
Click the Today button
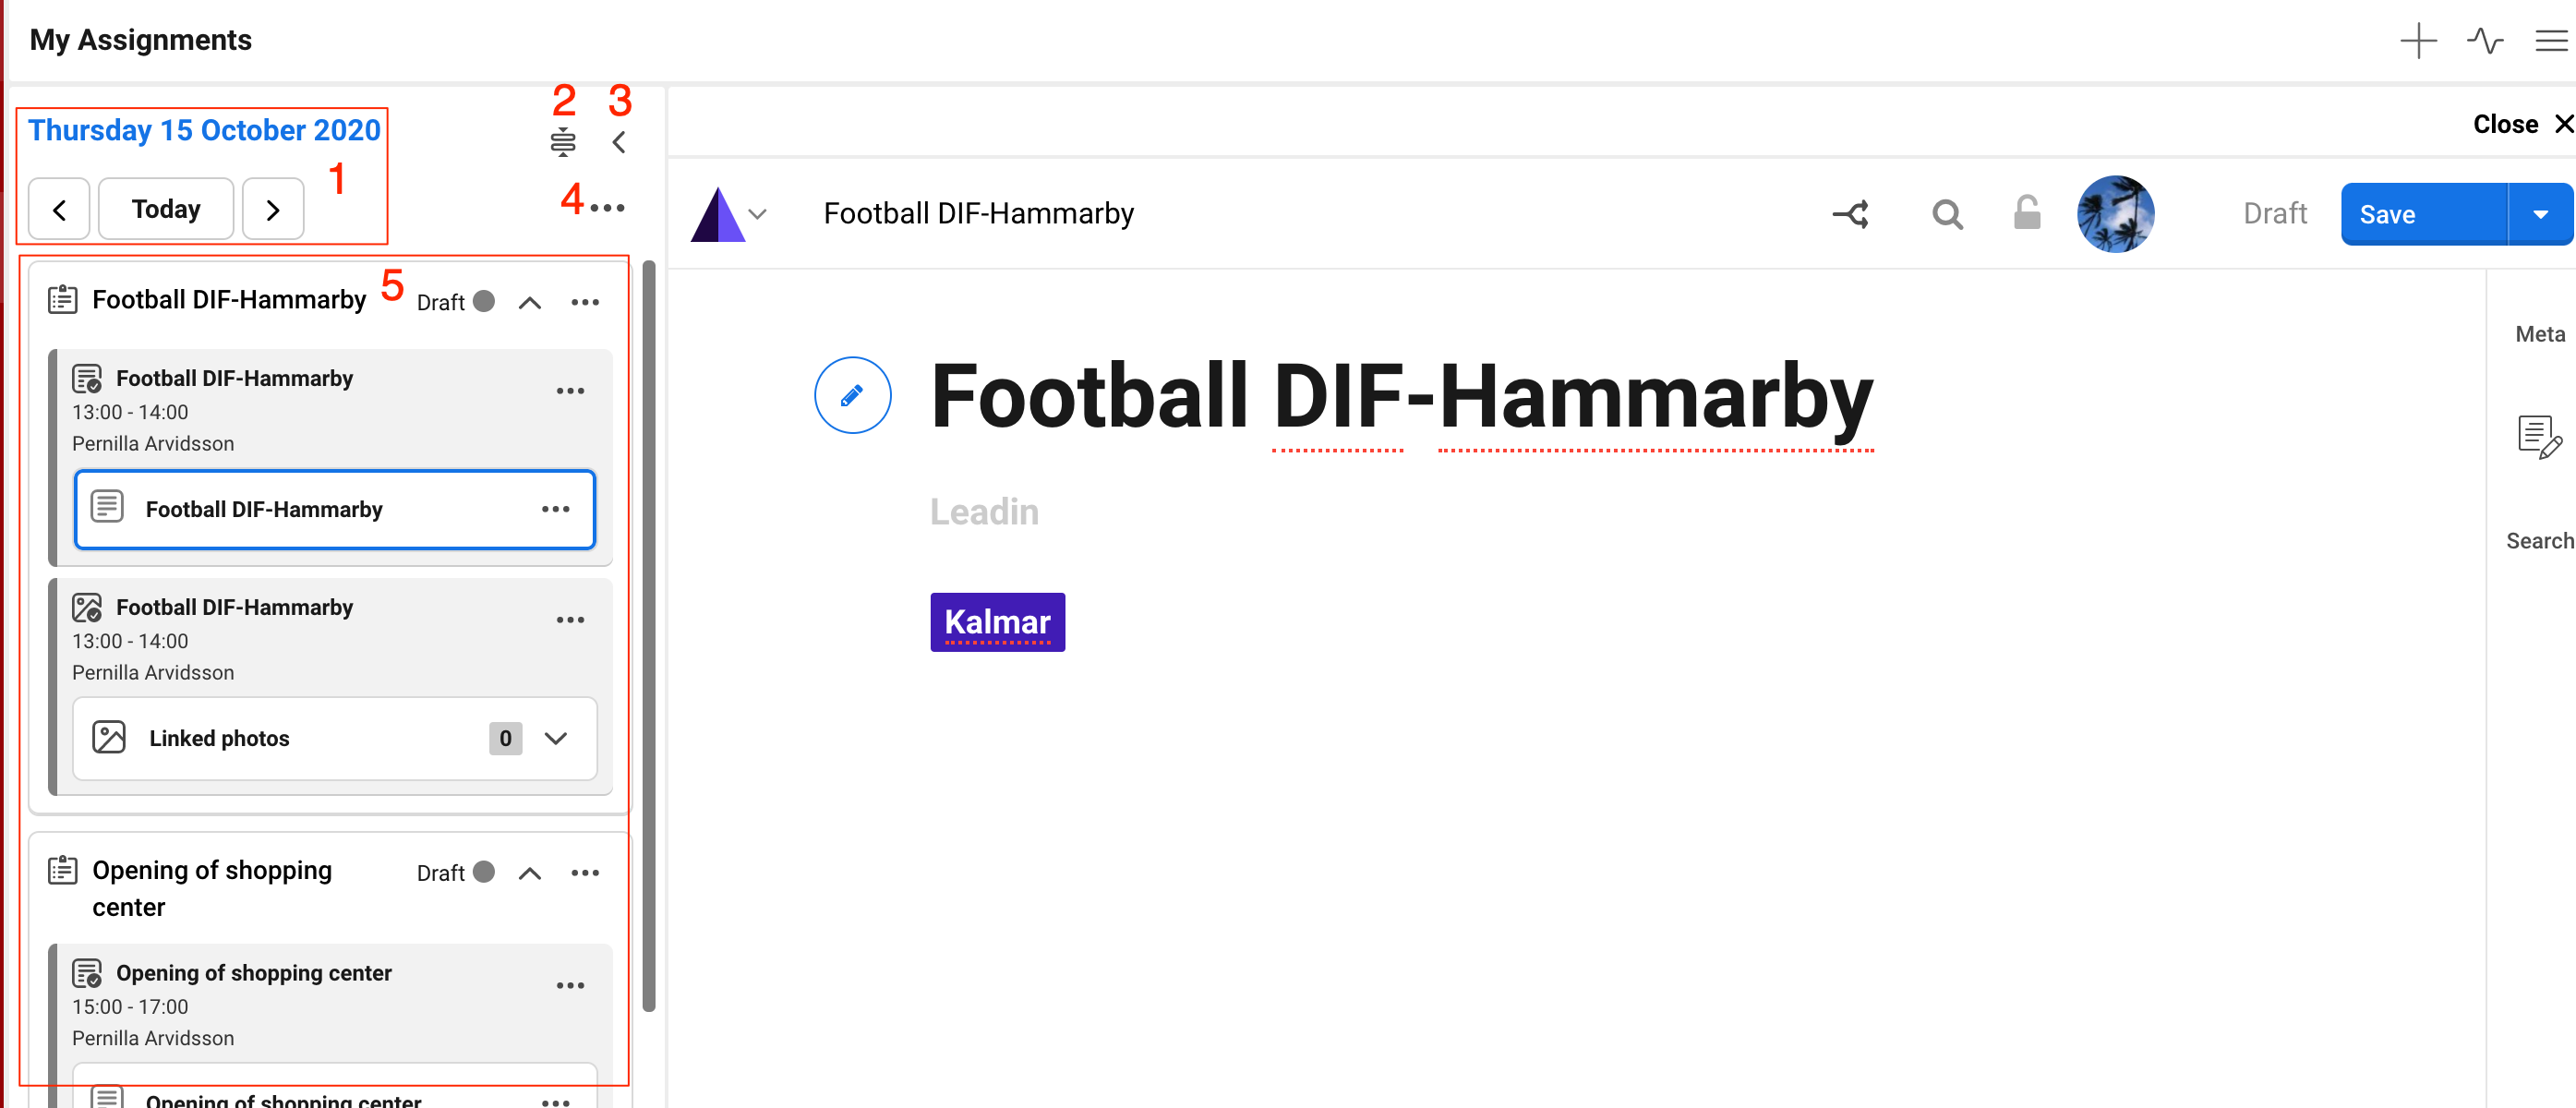166,209
